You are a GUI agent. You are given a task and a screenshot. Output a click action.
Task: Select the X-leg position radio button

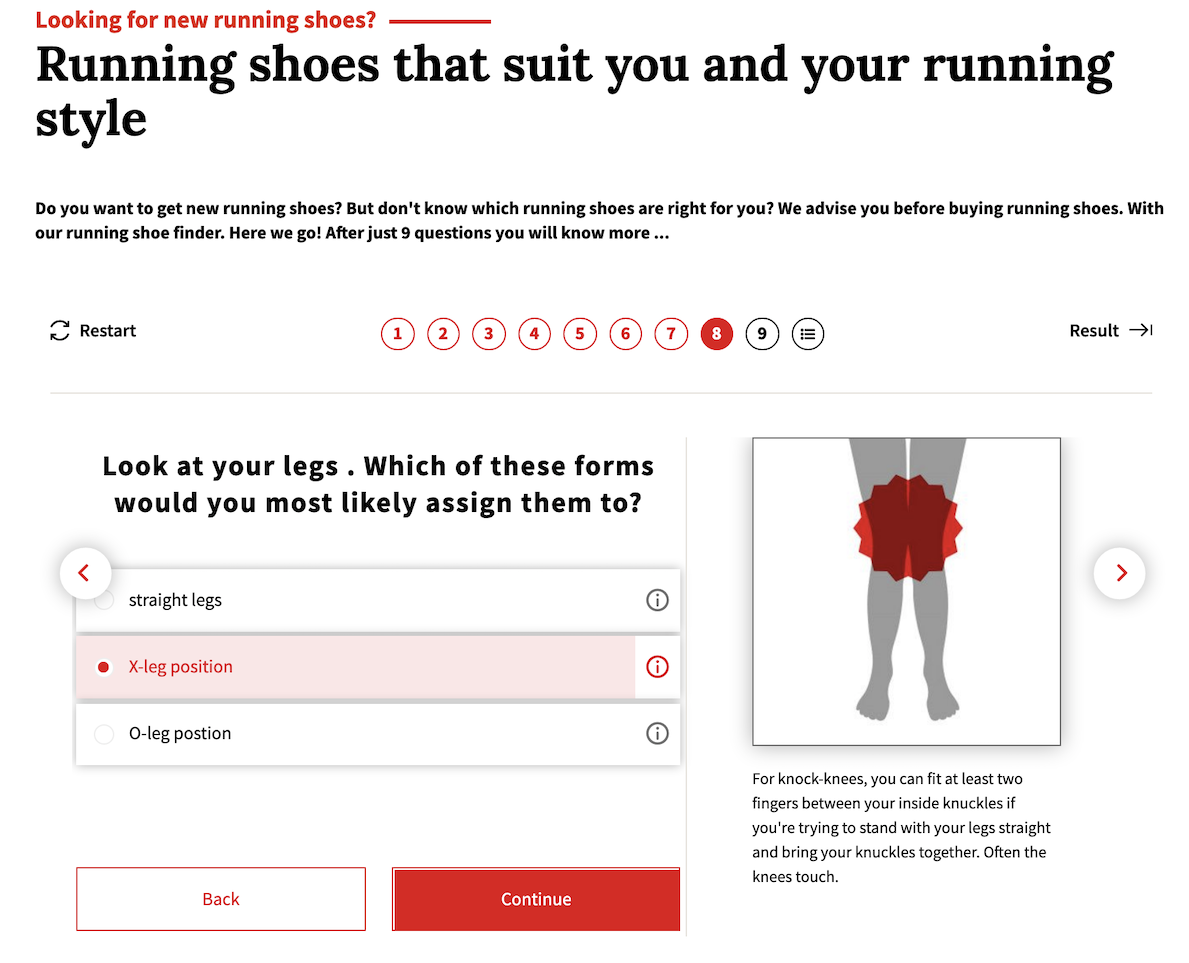coord(104,667)
